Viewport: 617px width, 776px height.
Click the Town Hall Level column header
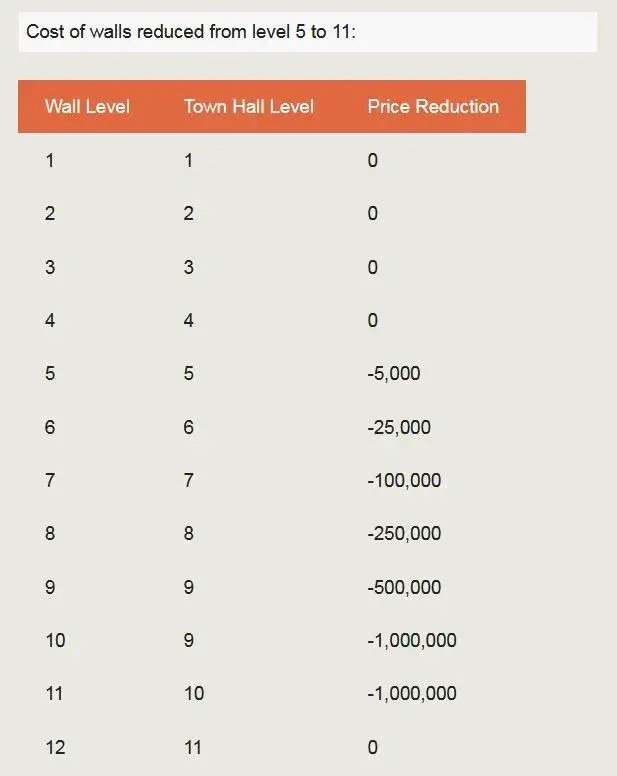pyautogui.click(x=249, y=107)
